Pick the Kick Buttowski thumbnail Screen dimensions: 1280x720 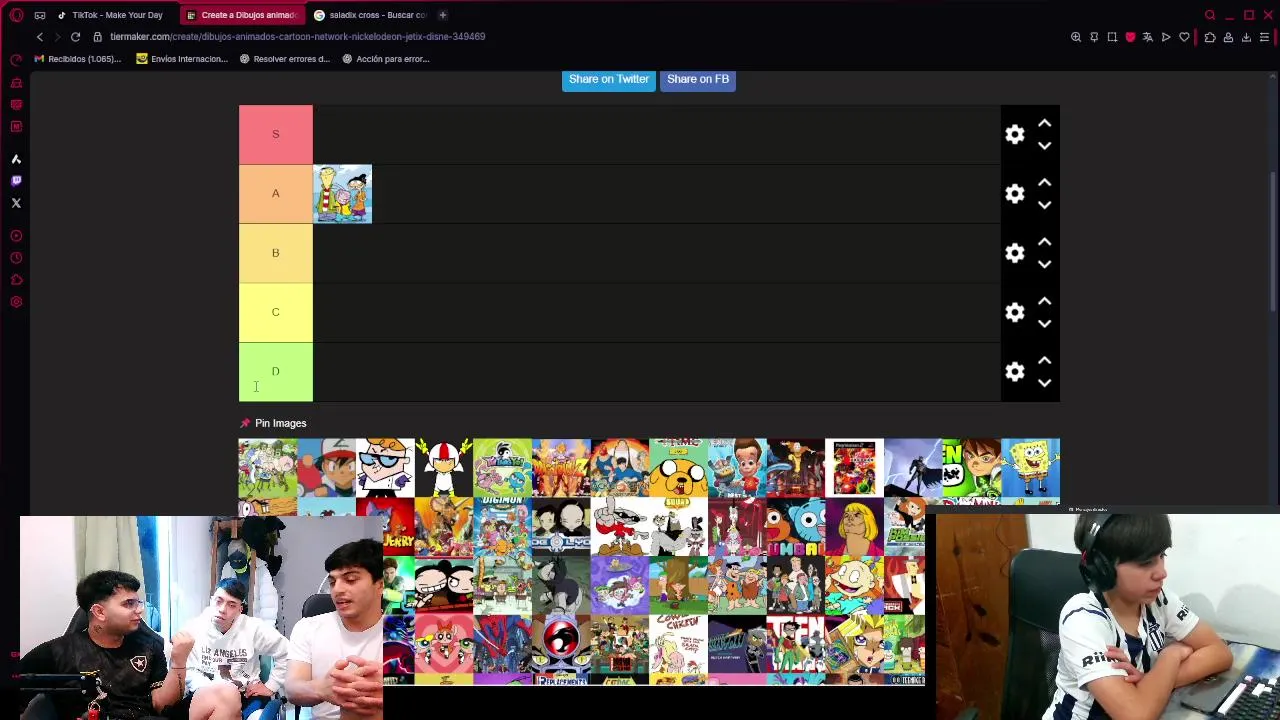point(443,468)
